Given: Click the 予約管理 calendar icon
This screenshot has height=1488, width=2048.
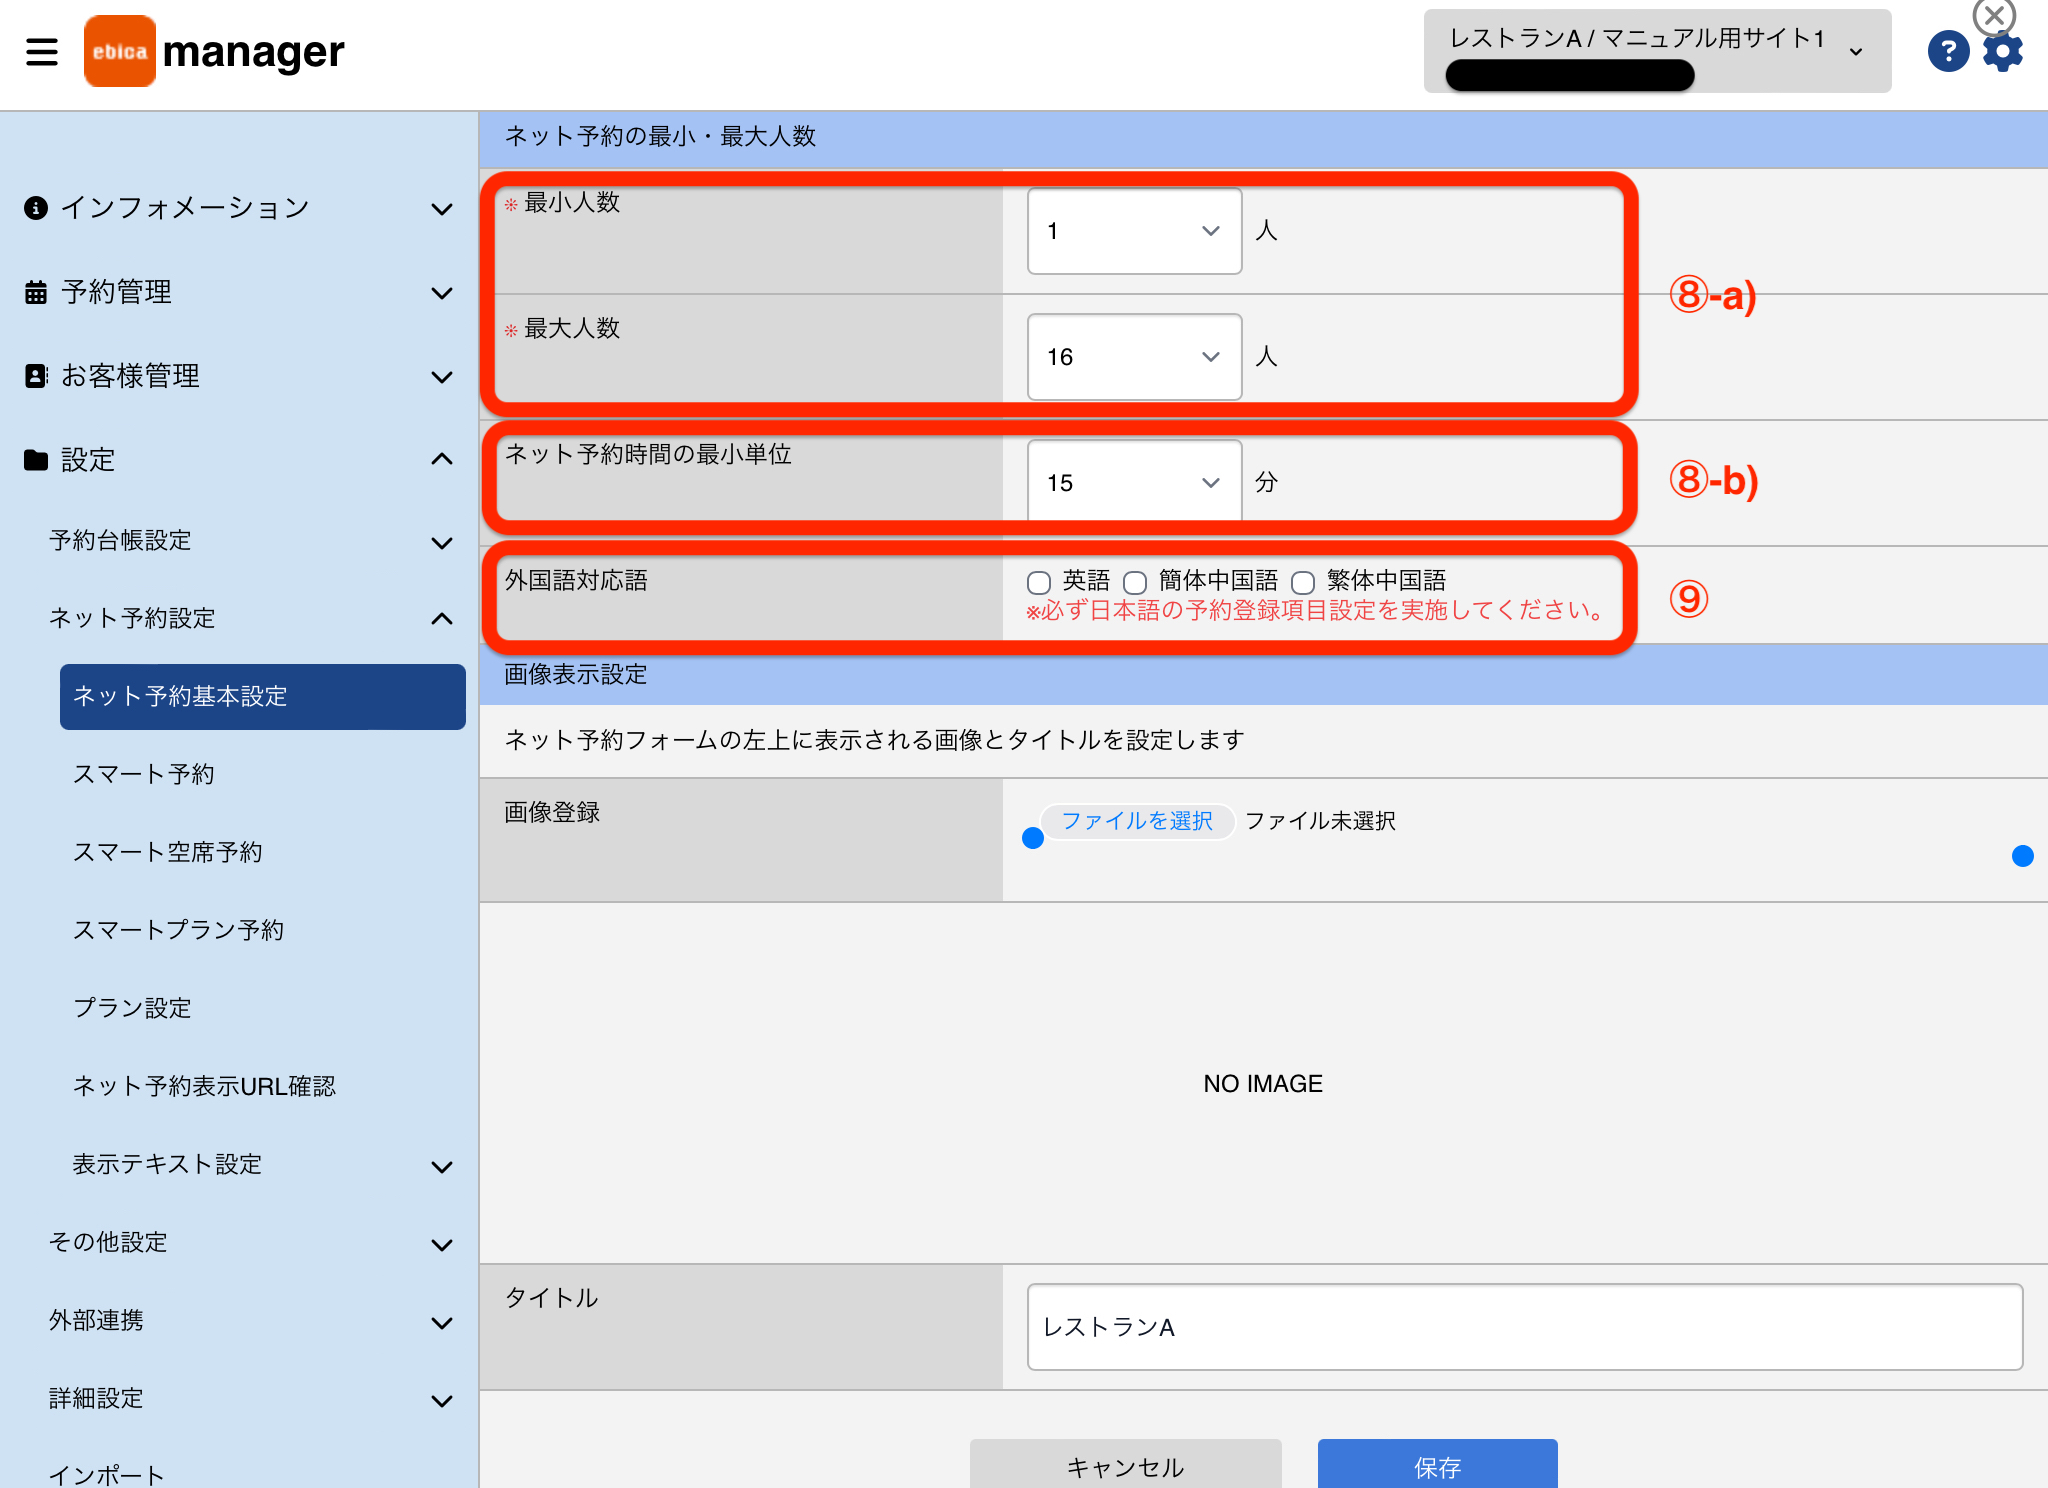Looking at the screenshot, I should (x=36, y=292).
